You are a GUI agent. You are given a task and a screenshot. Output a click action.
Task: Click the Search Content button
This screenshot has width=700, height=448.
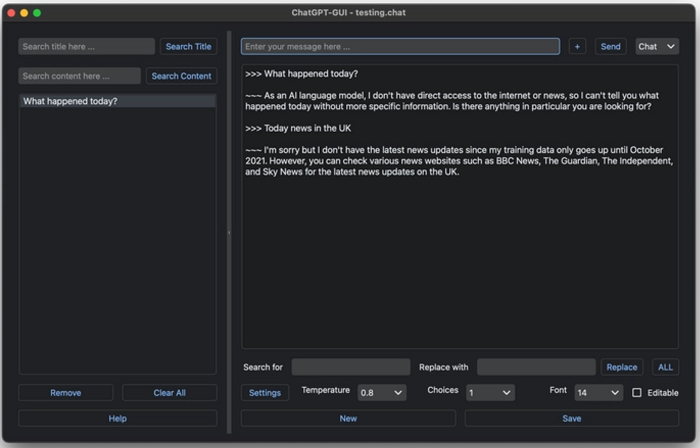tap(181, 76)
